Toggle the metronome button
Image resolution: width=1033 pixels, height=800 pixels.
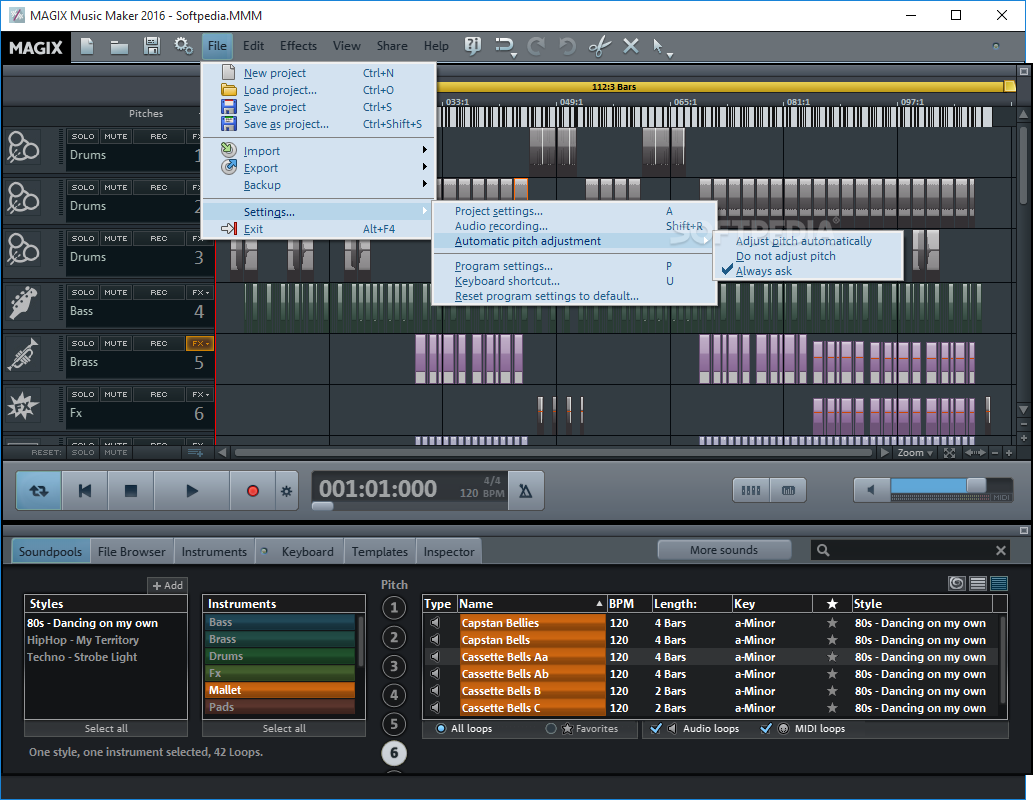(x=526, y=491)
